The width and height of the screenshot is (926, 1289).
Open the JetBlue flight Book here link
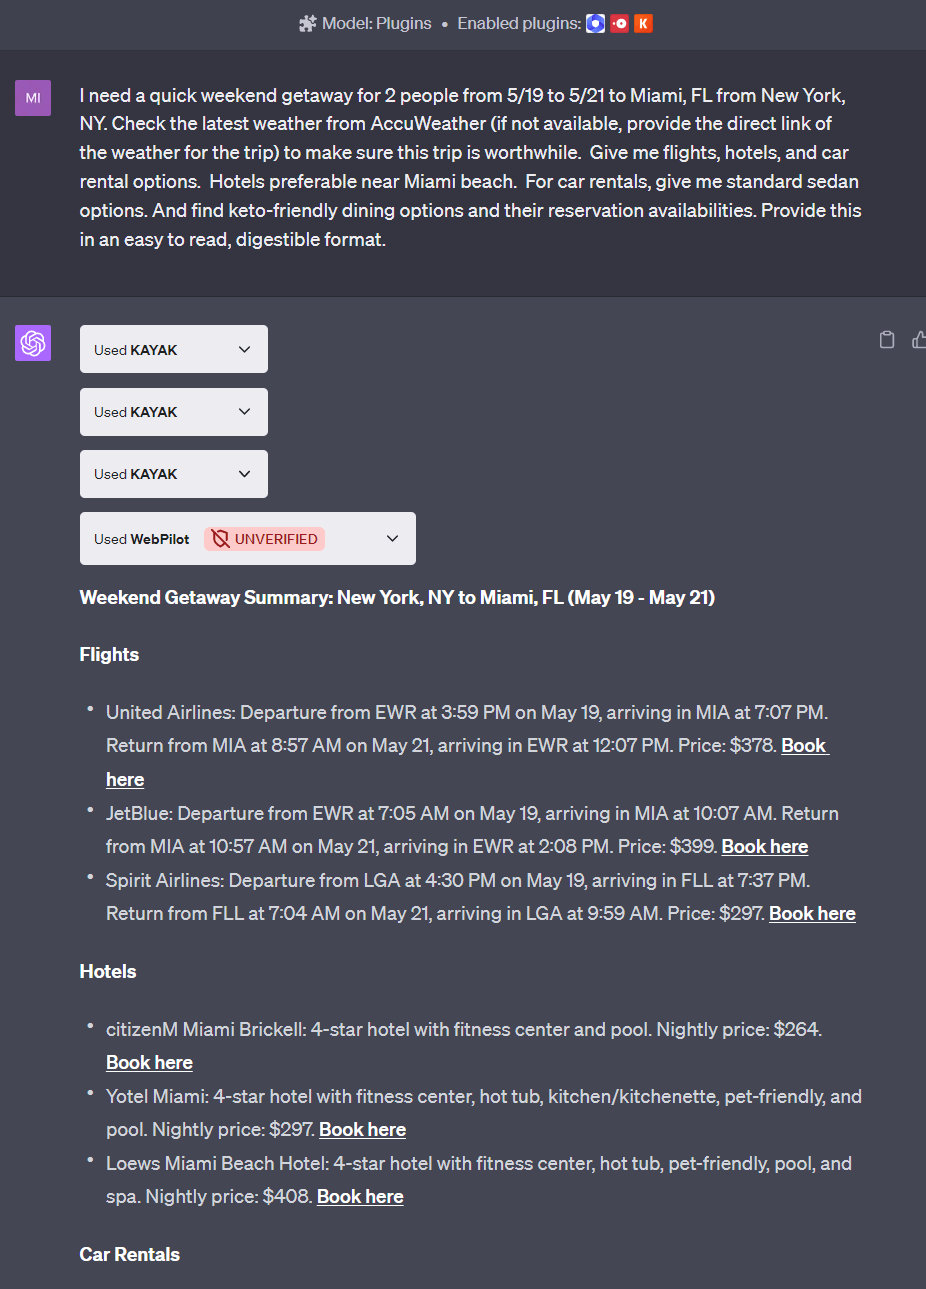click(765, 847)
